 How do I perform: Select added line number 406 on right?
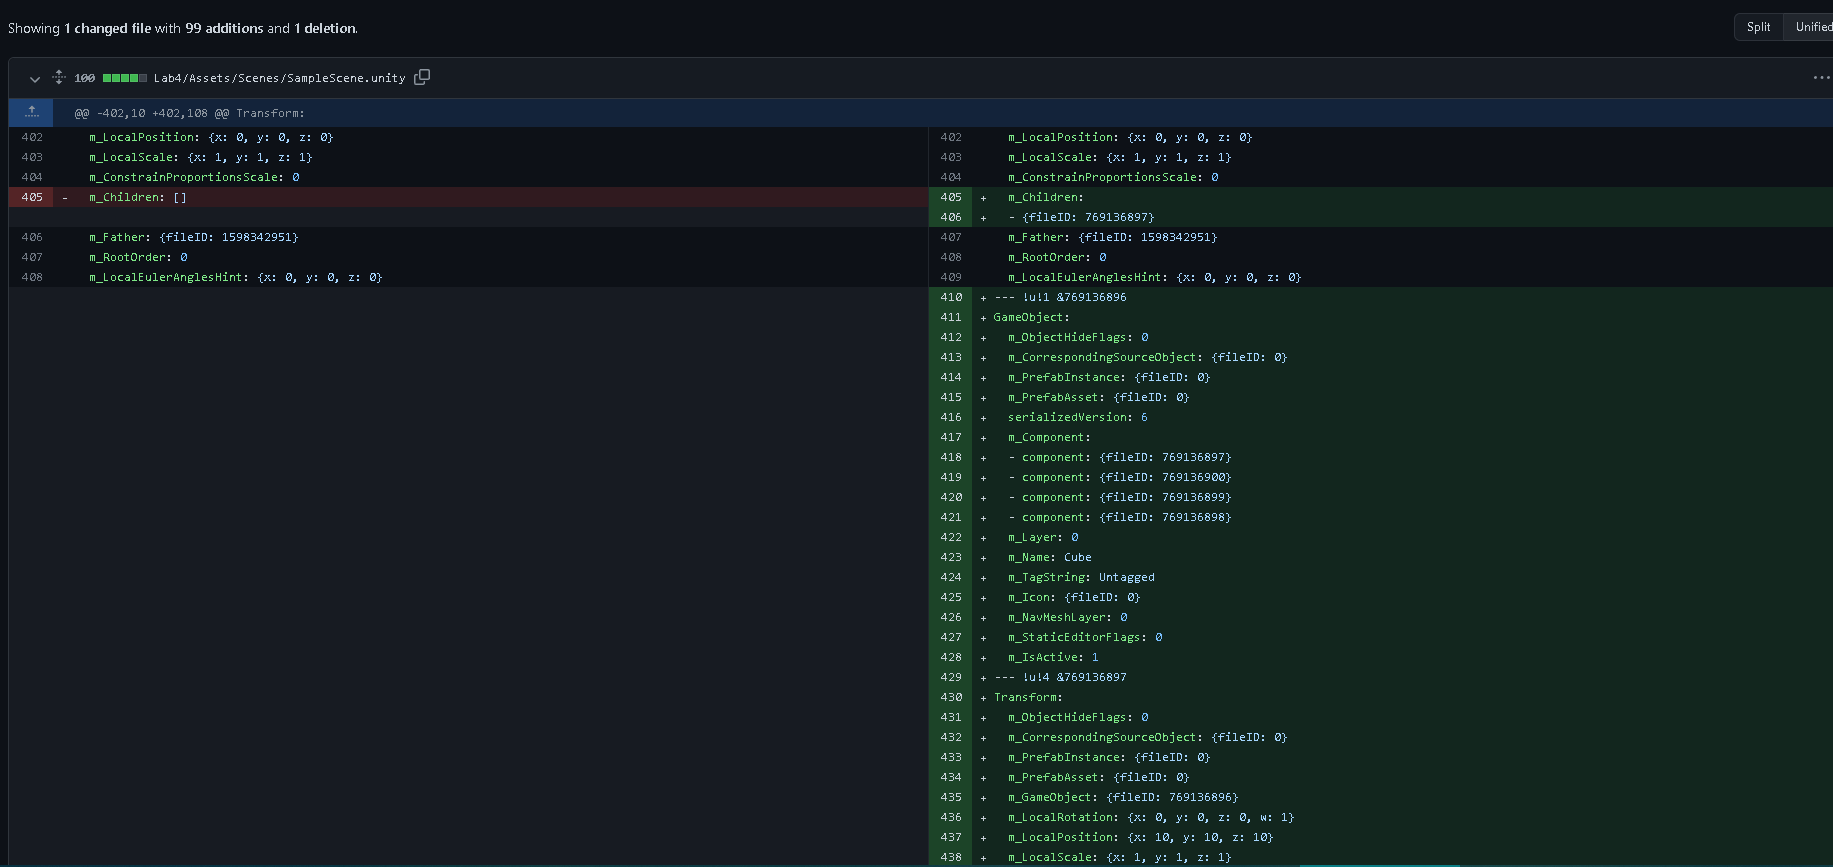pos(951,217)
